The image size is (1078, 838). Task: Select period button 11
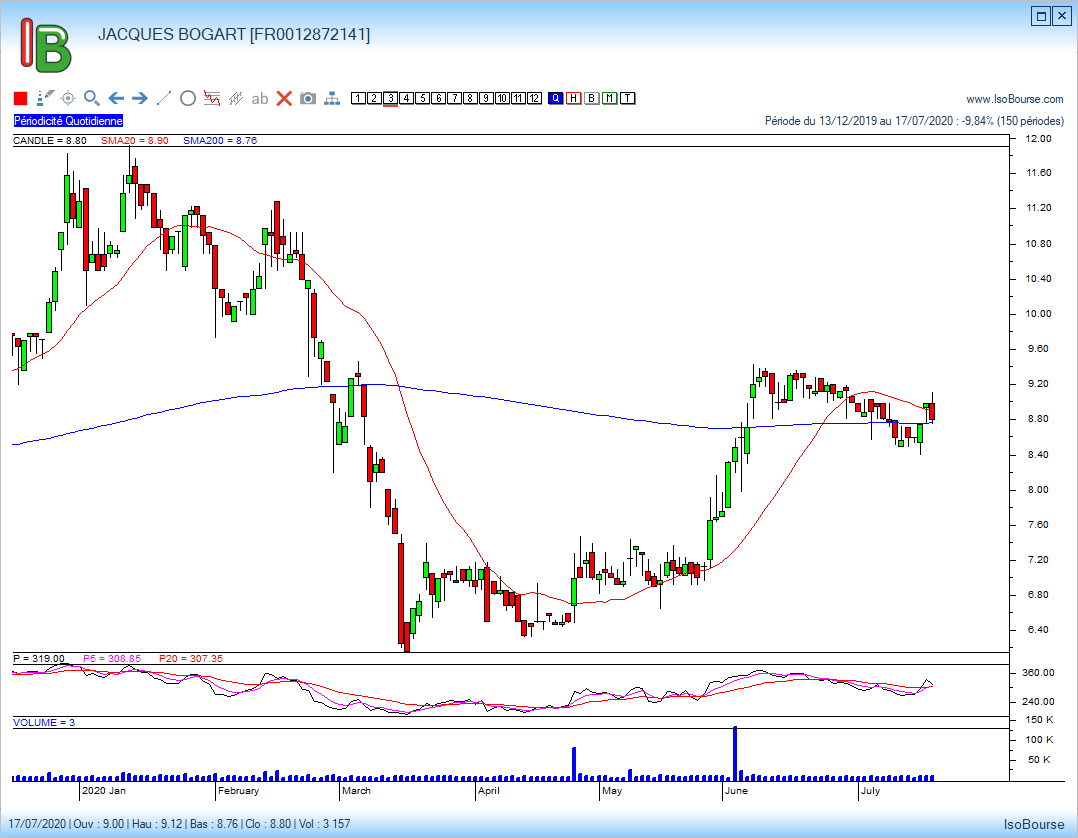pos(518,98)
